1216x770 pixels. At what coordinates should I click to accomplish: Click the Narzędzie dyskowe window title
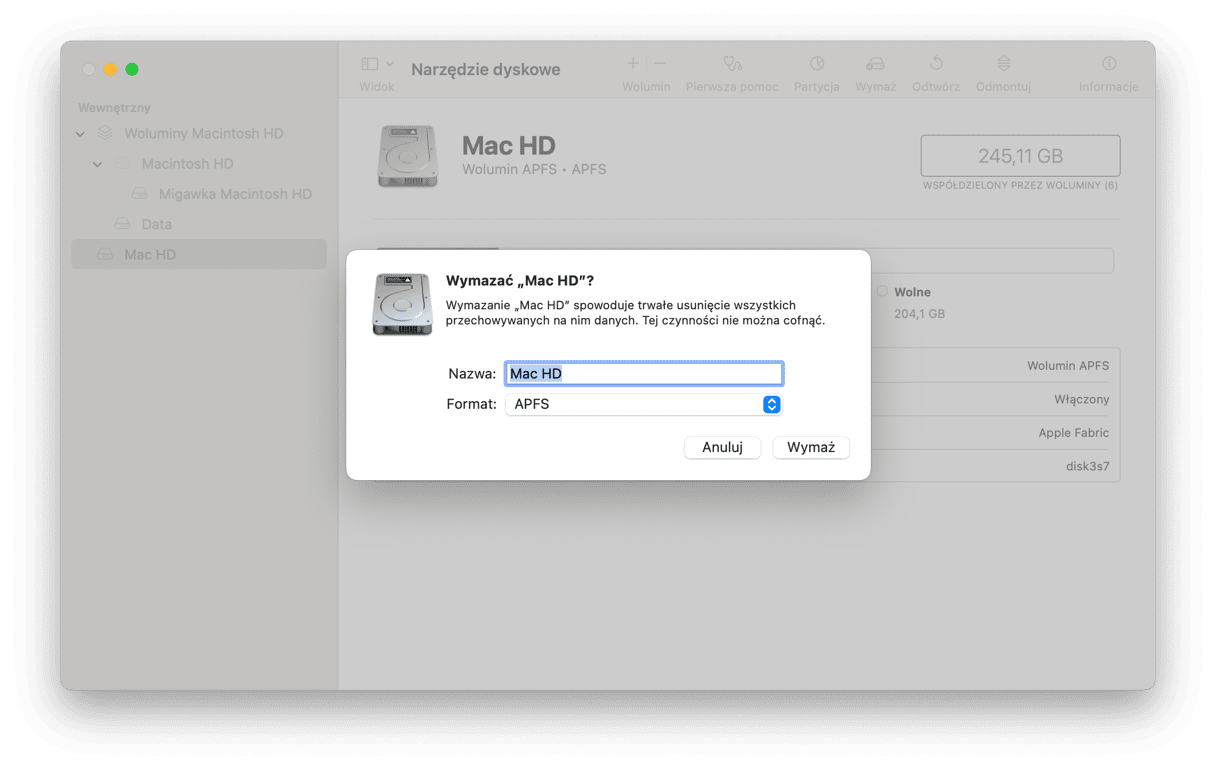(x=485, y=69)
